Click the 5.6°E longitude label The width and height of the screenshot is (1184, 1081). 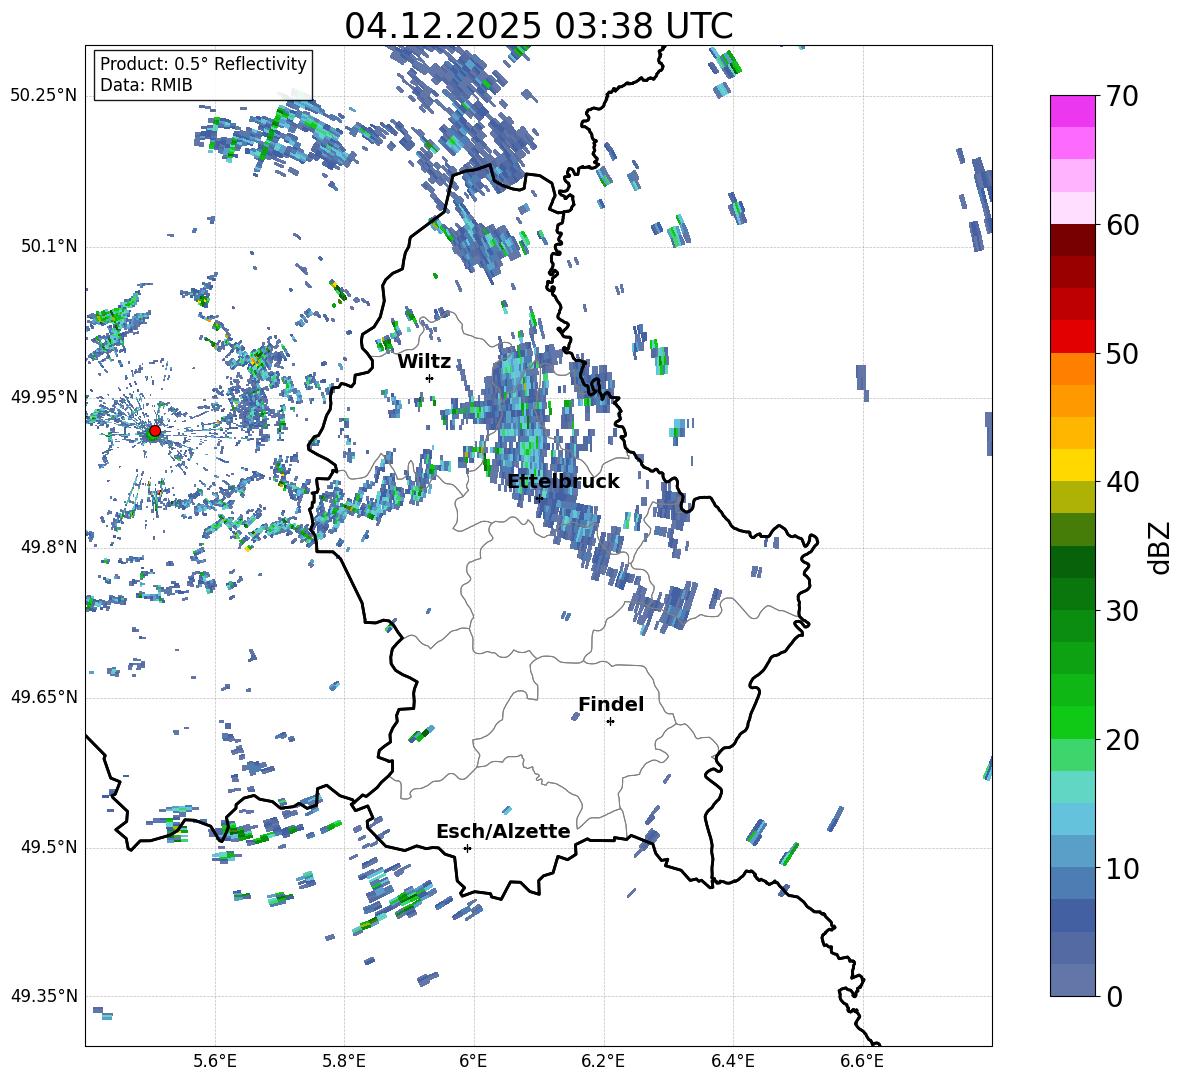click(x=214, y=1061)
